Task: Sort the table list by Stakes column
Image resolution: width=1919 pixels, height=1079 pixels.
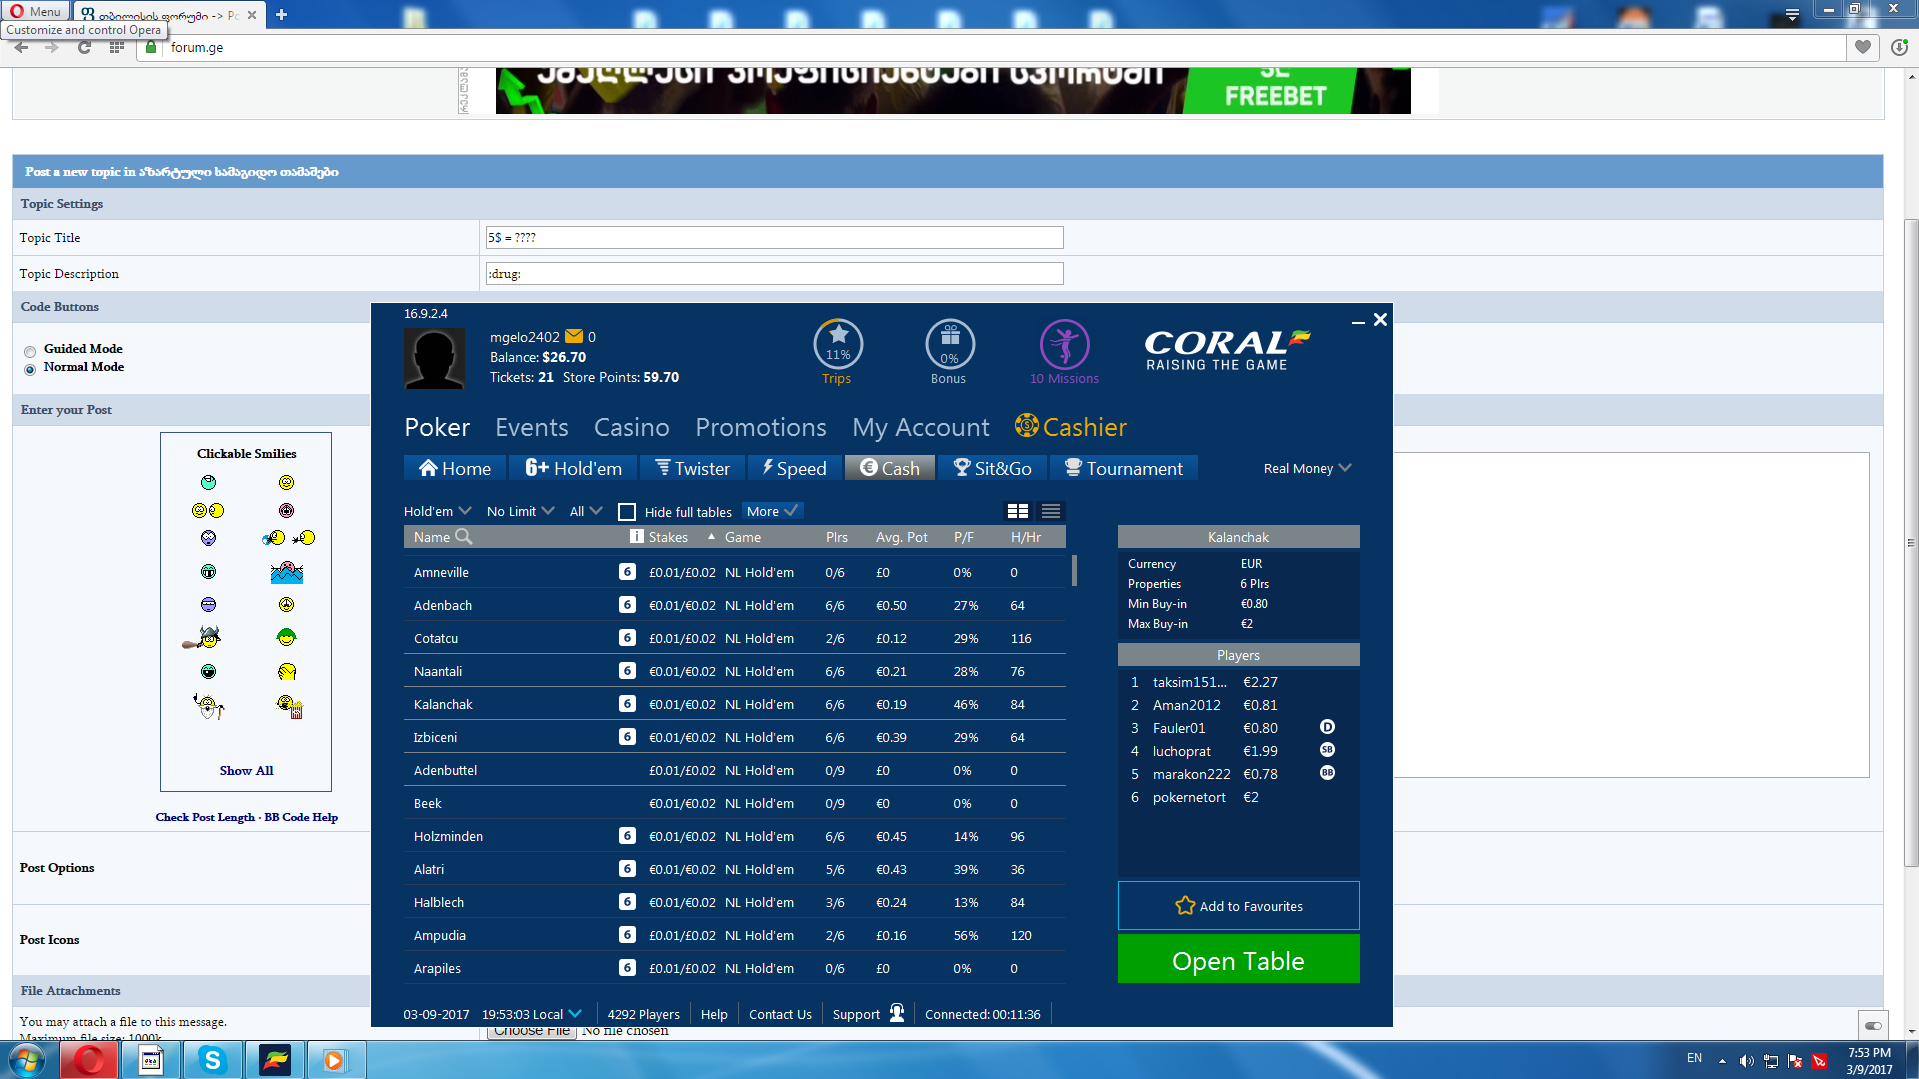Action: click(x=668, y=537)
